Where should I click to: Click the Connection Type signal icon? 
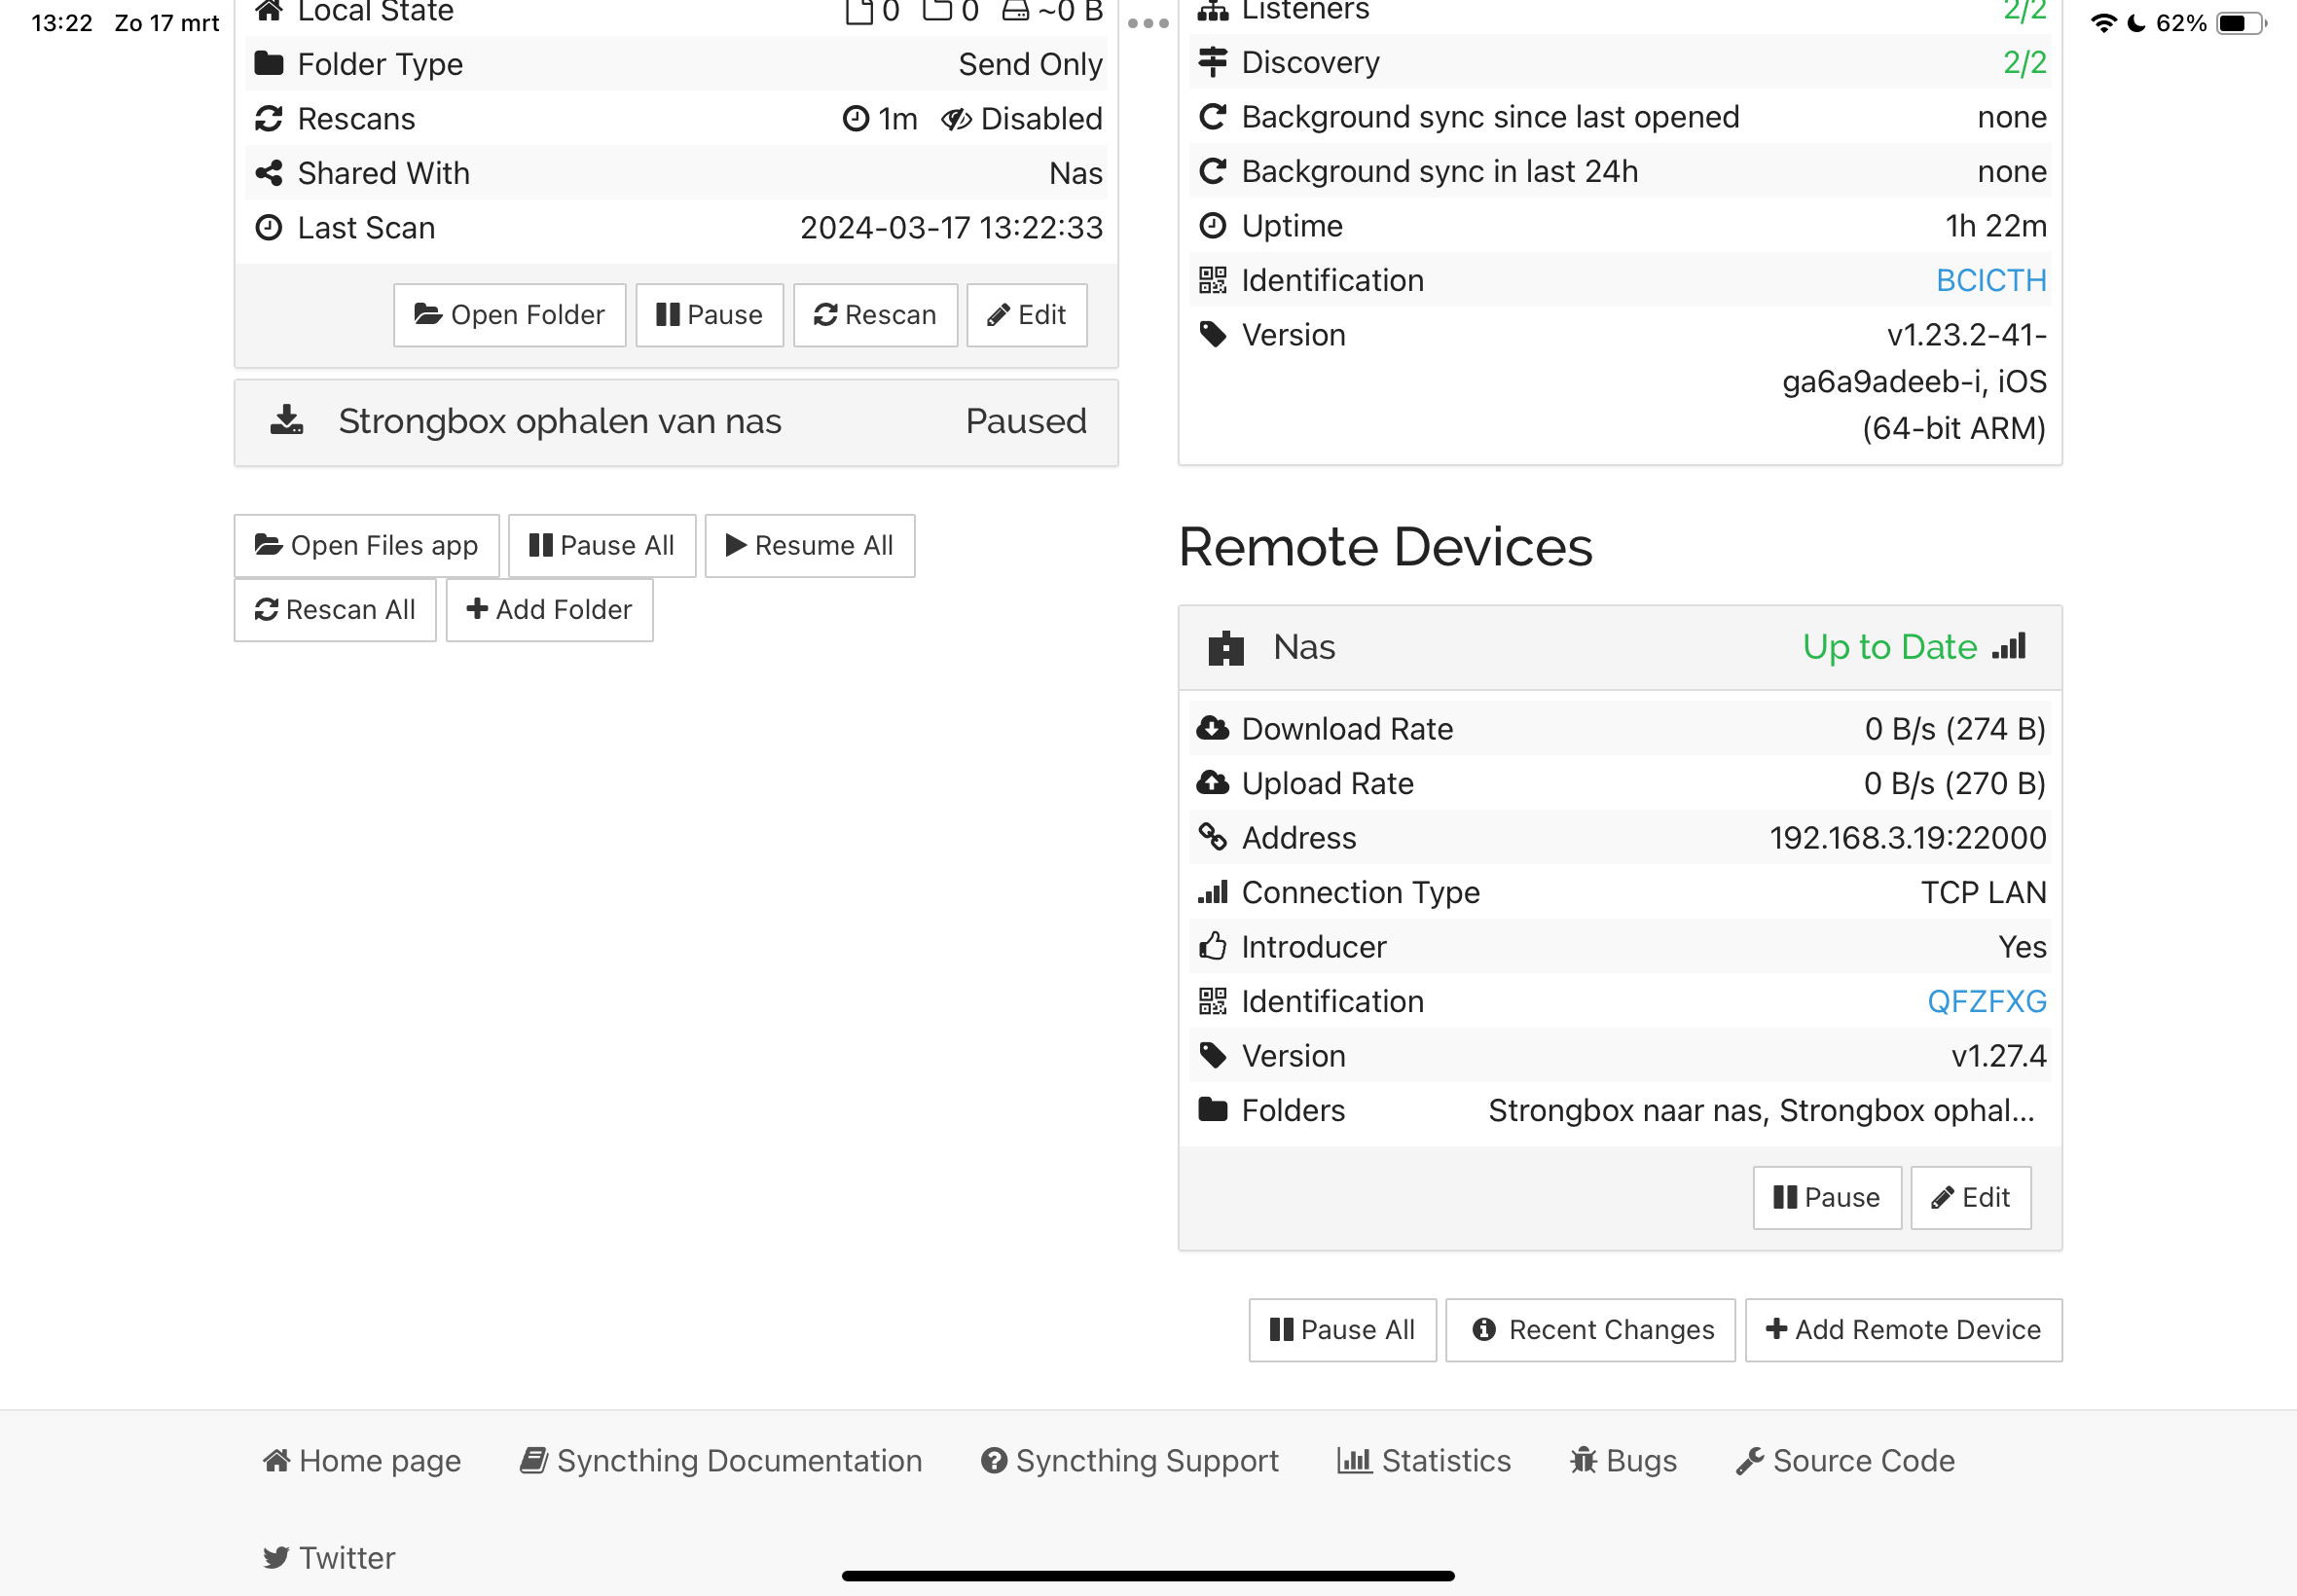click(1213, 892)
